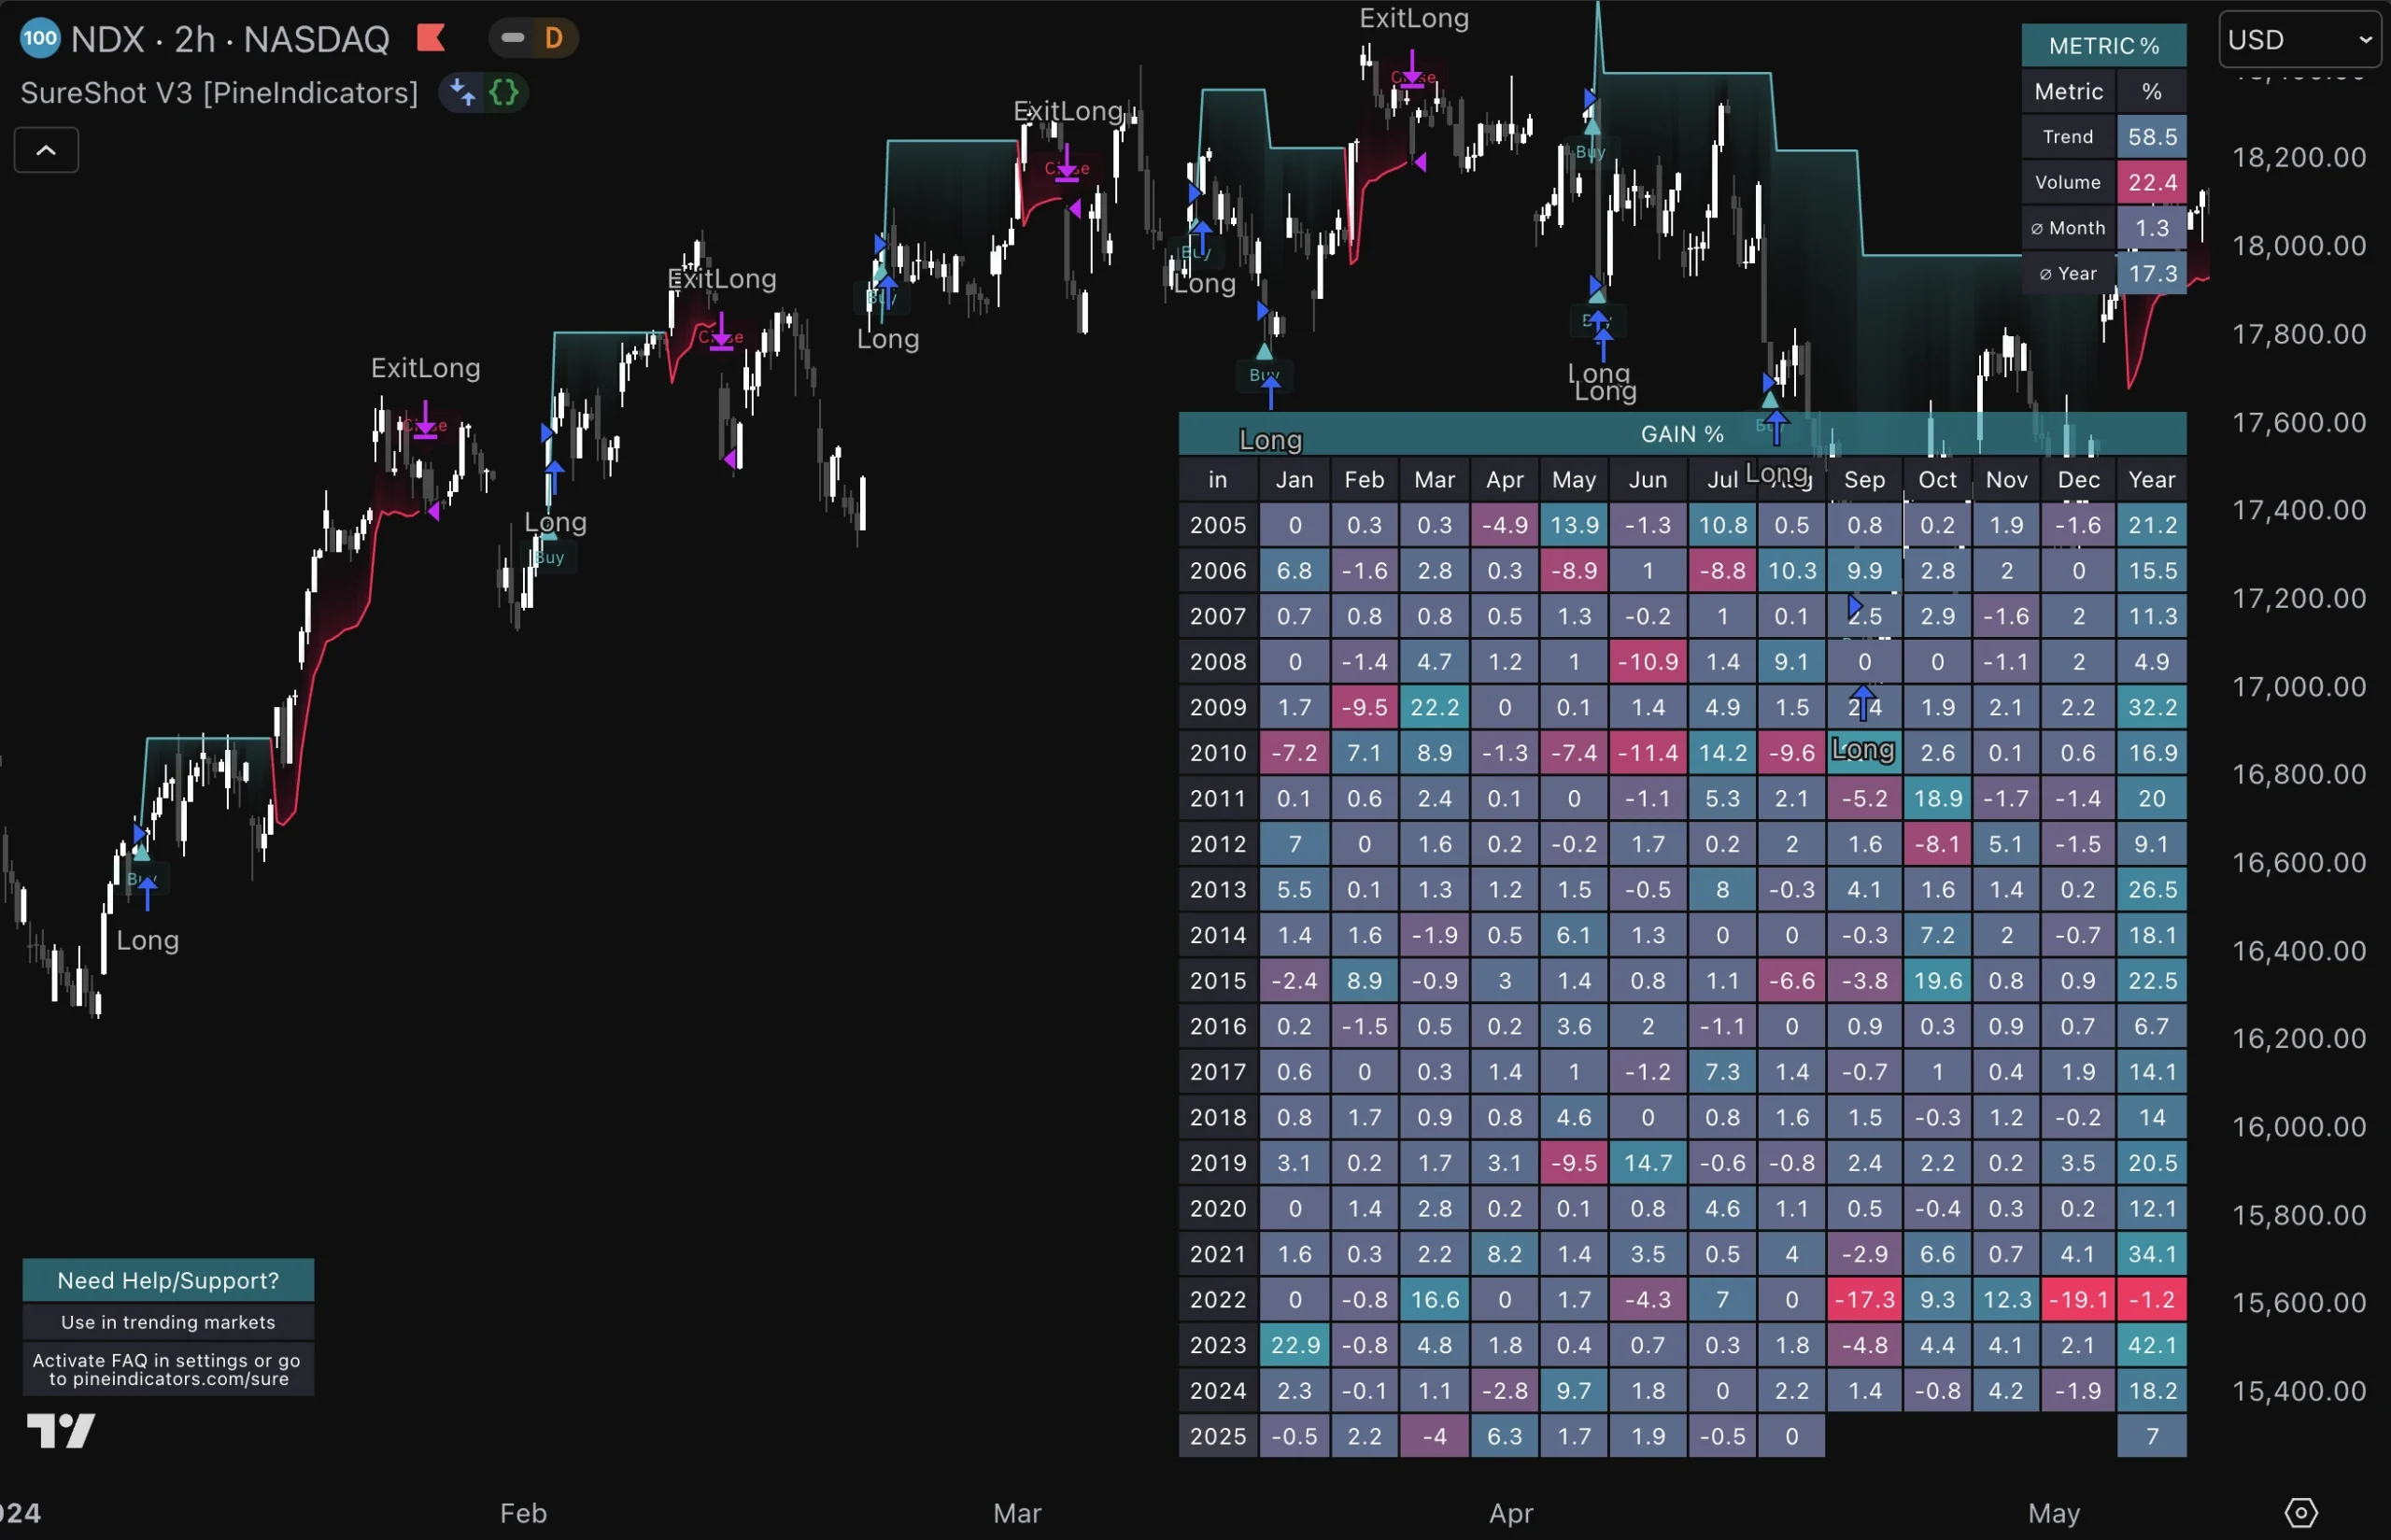Click the Jan column header
The width and height of the screenshot is (2391, 1540).
point(1294,480)
